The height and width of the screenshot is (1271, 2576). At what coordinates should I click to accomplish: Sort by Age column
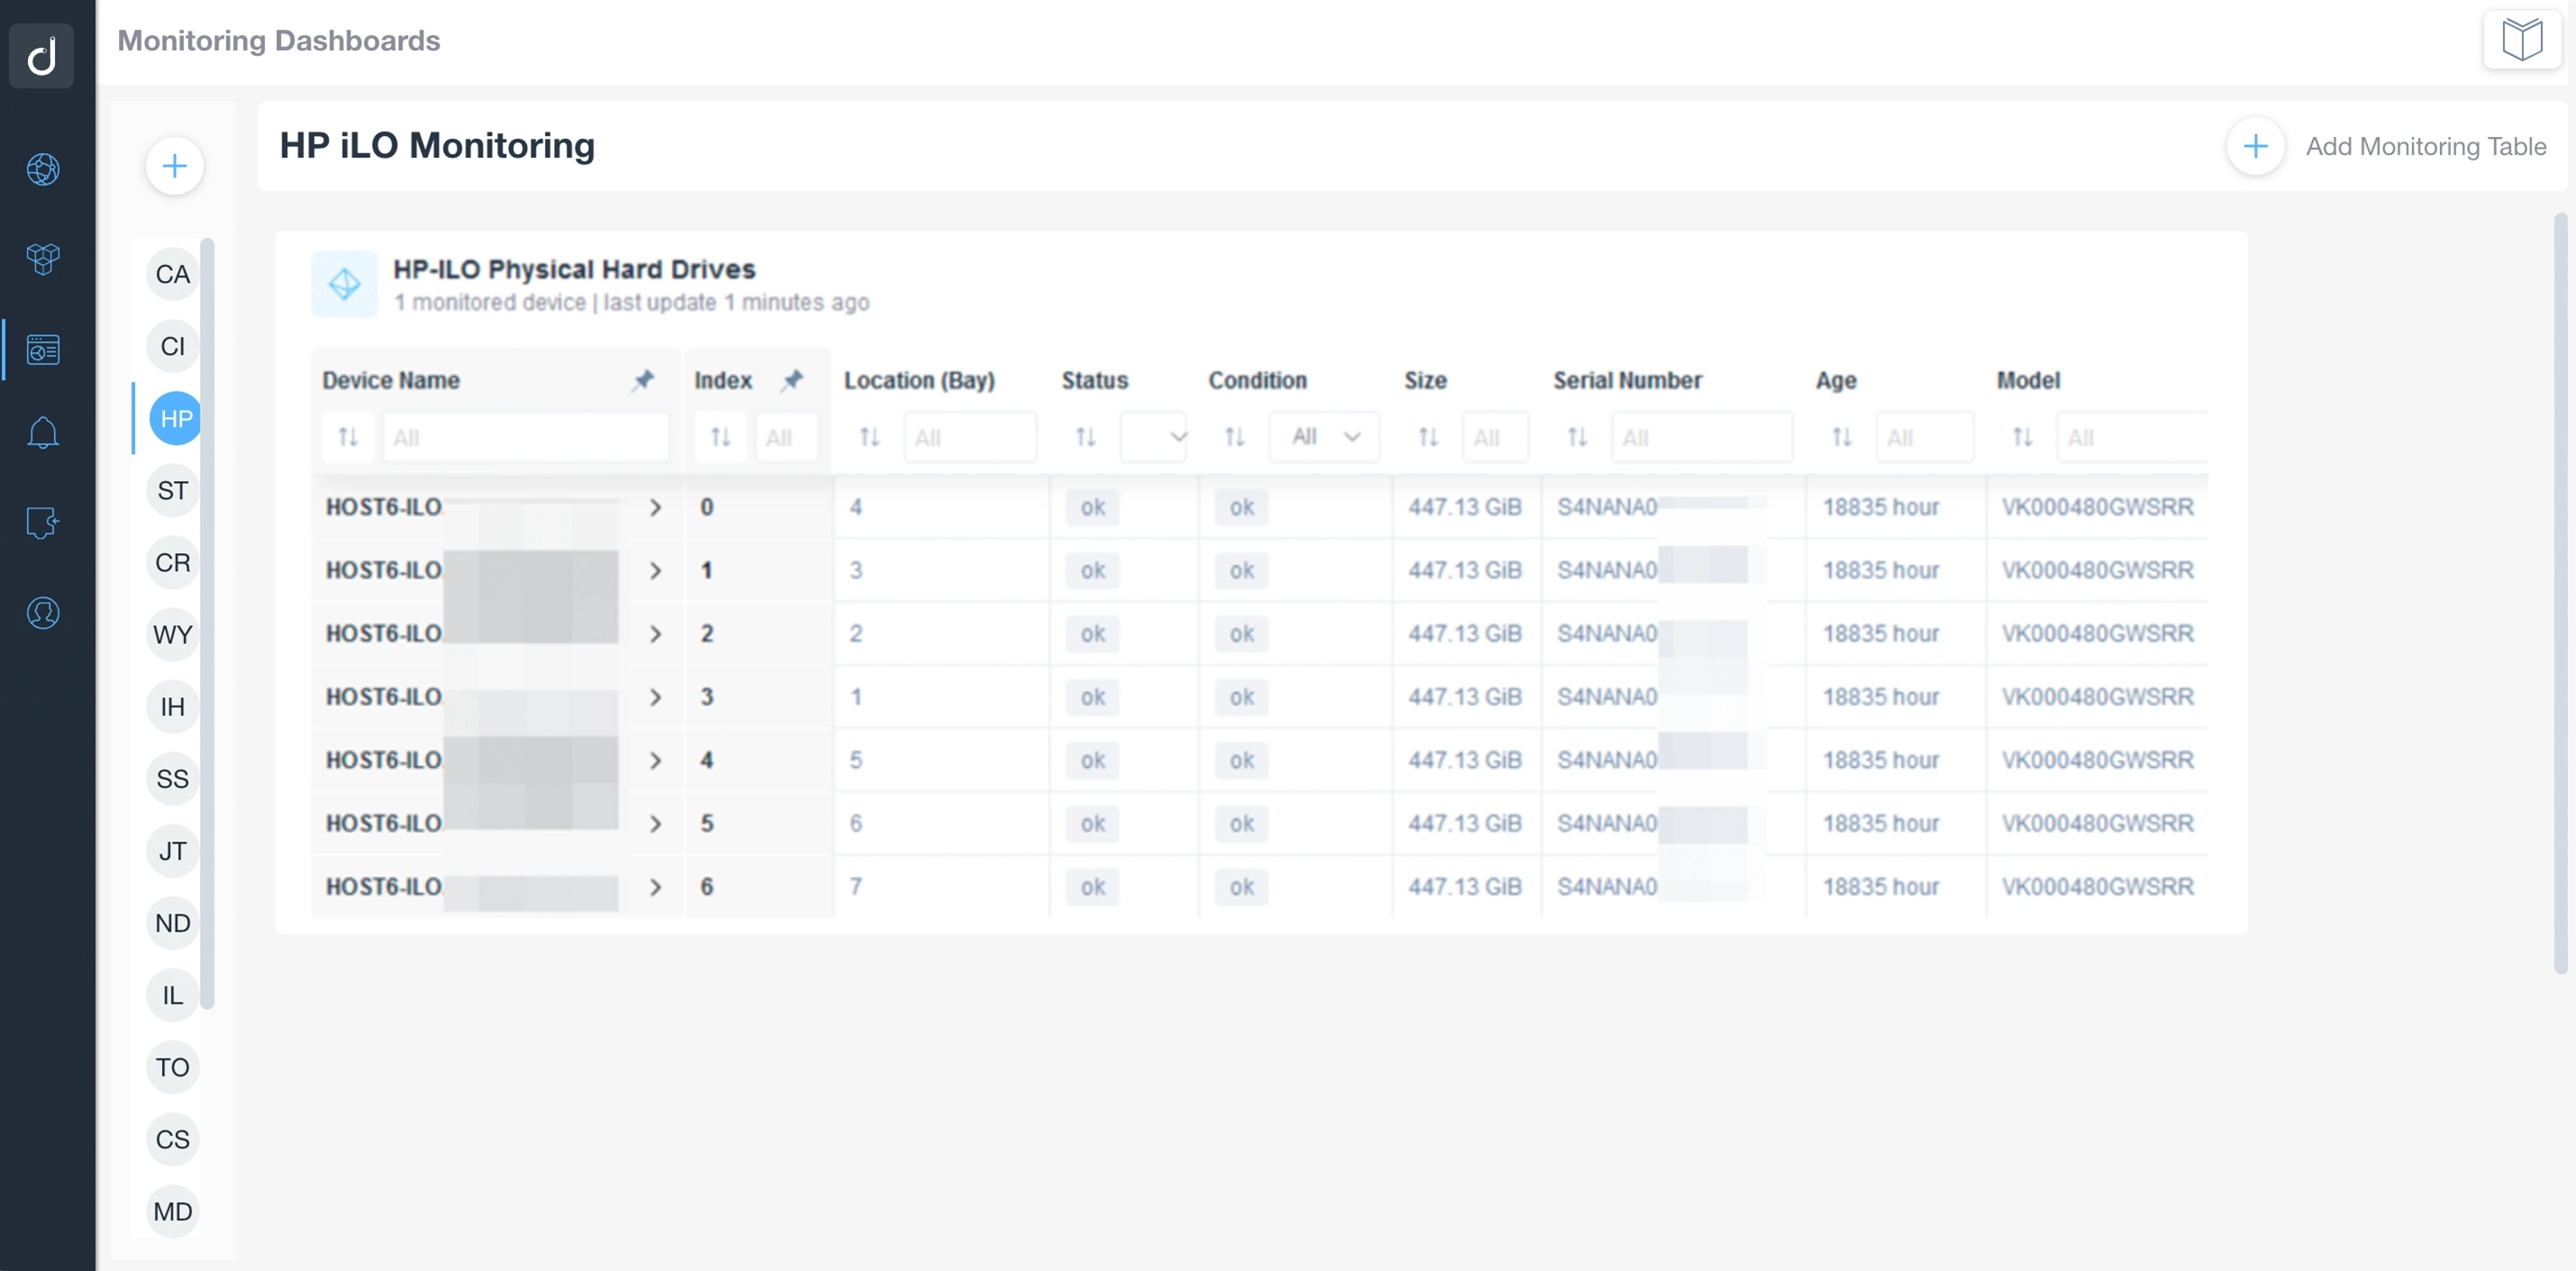pyautogui.click(x=1842, y=437)
